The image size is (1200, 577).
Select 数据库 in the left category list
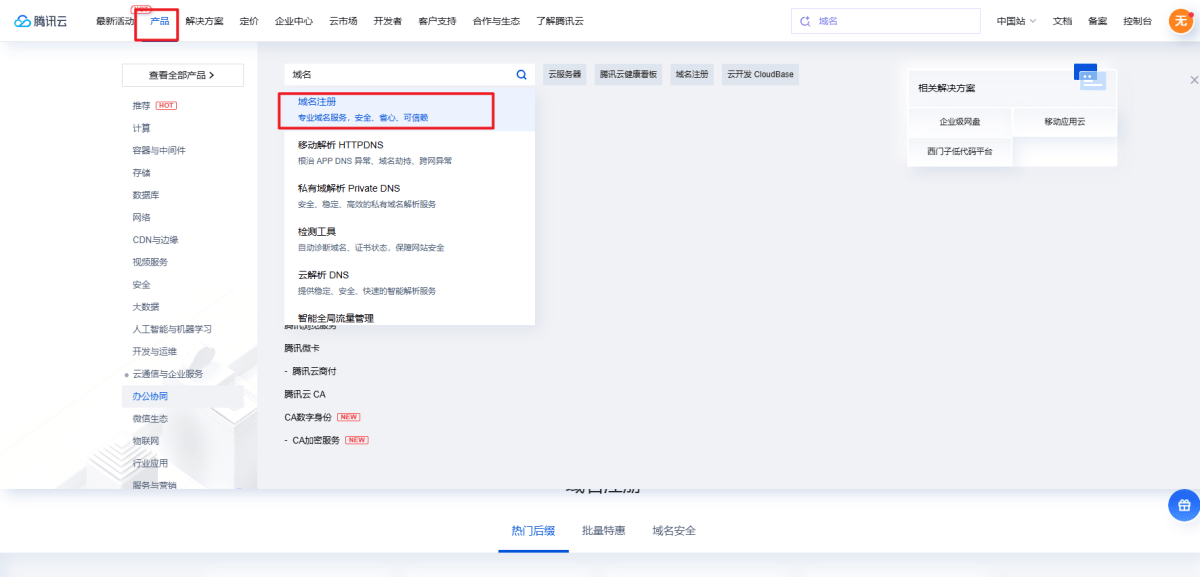146,195
